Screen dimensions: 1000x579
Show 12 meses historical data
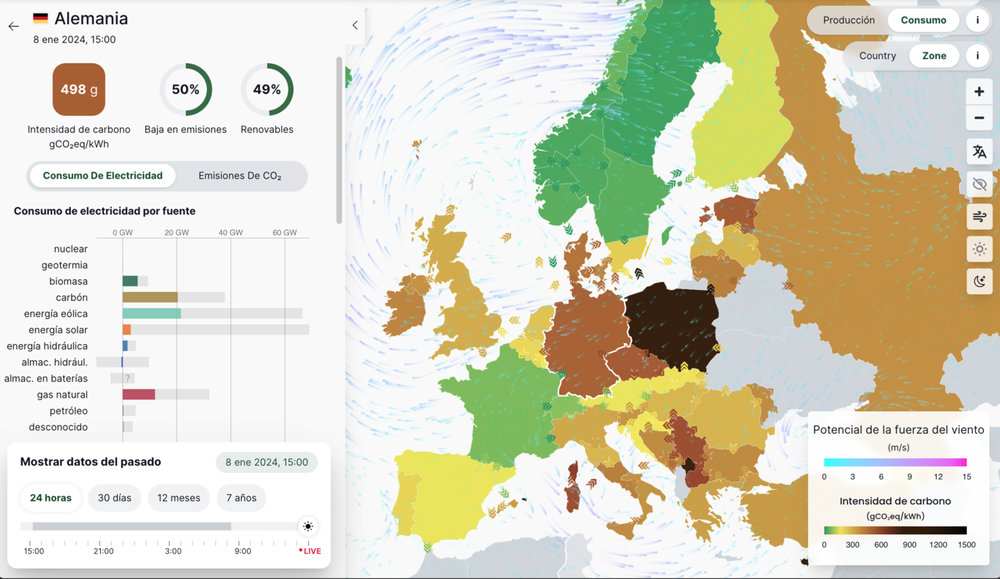point(180,498)
